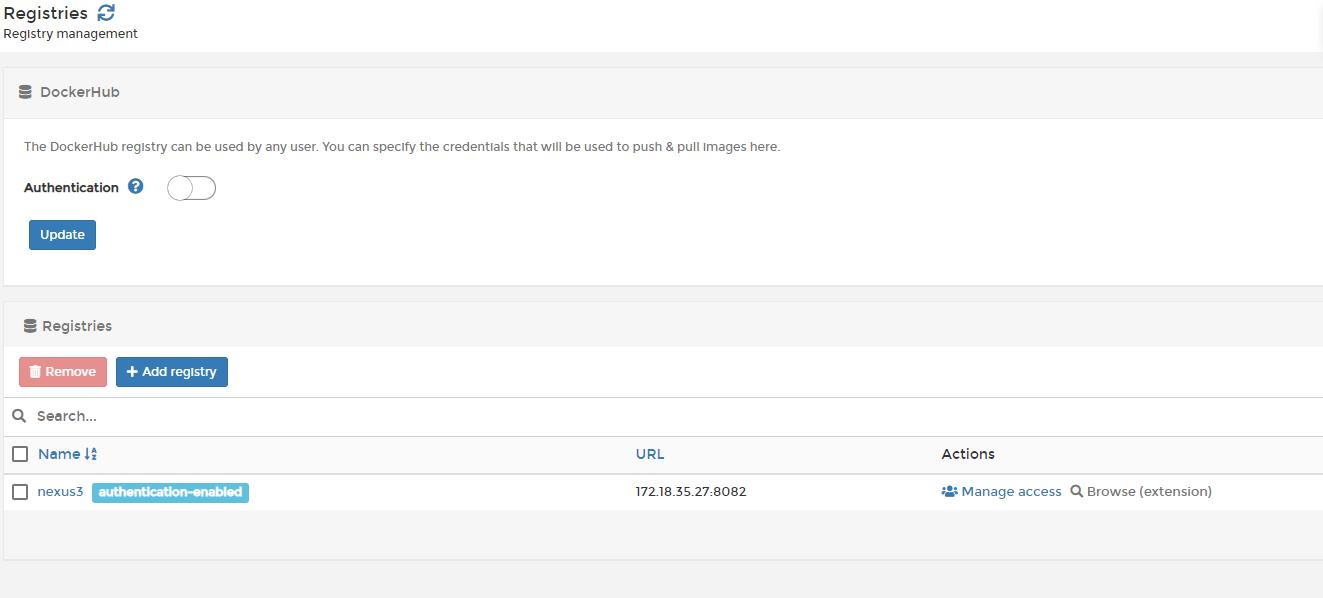This screenshot has width=1323, height=598.
Task: Click the Name column sort icon
Action: (x=91, y=454)
